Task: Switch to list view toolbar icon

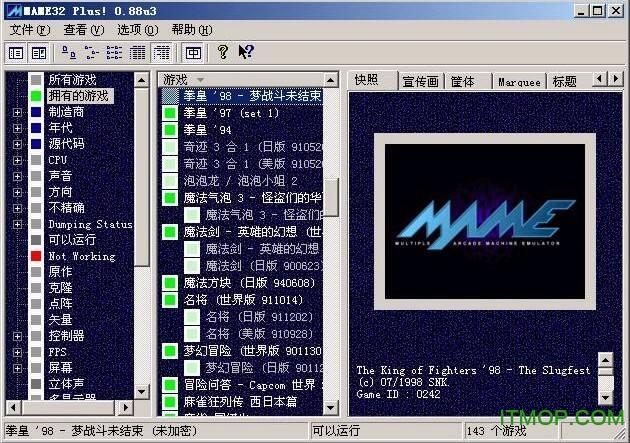Action: [115, 53]
